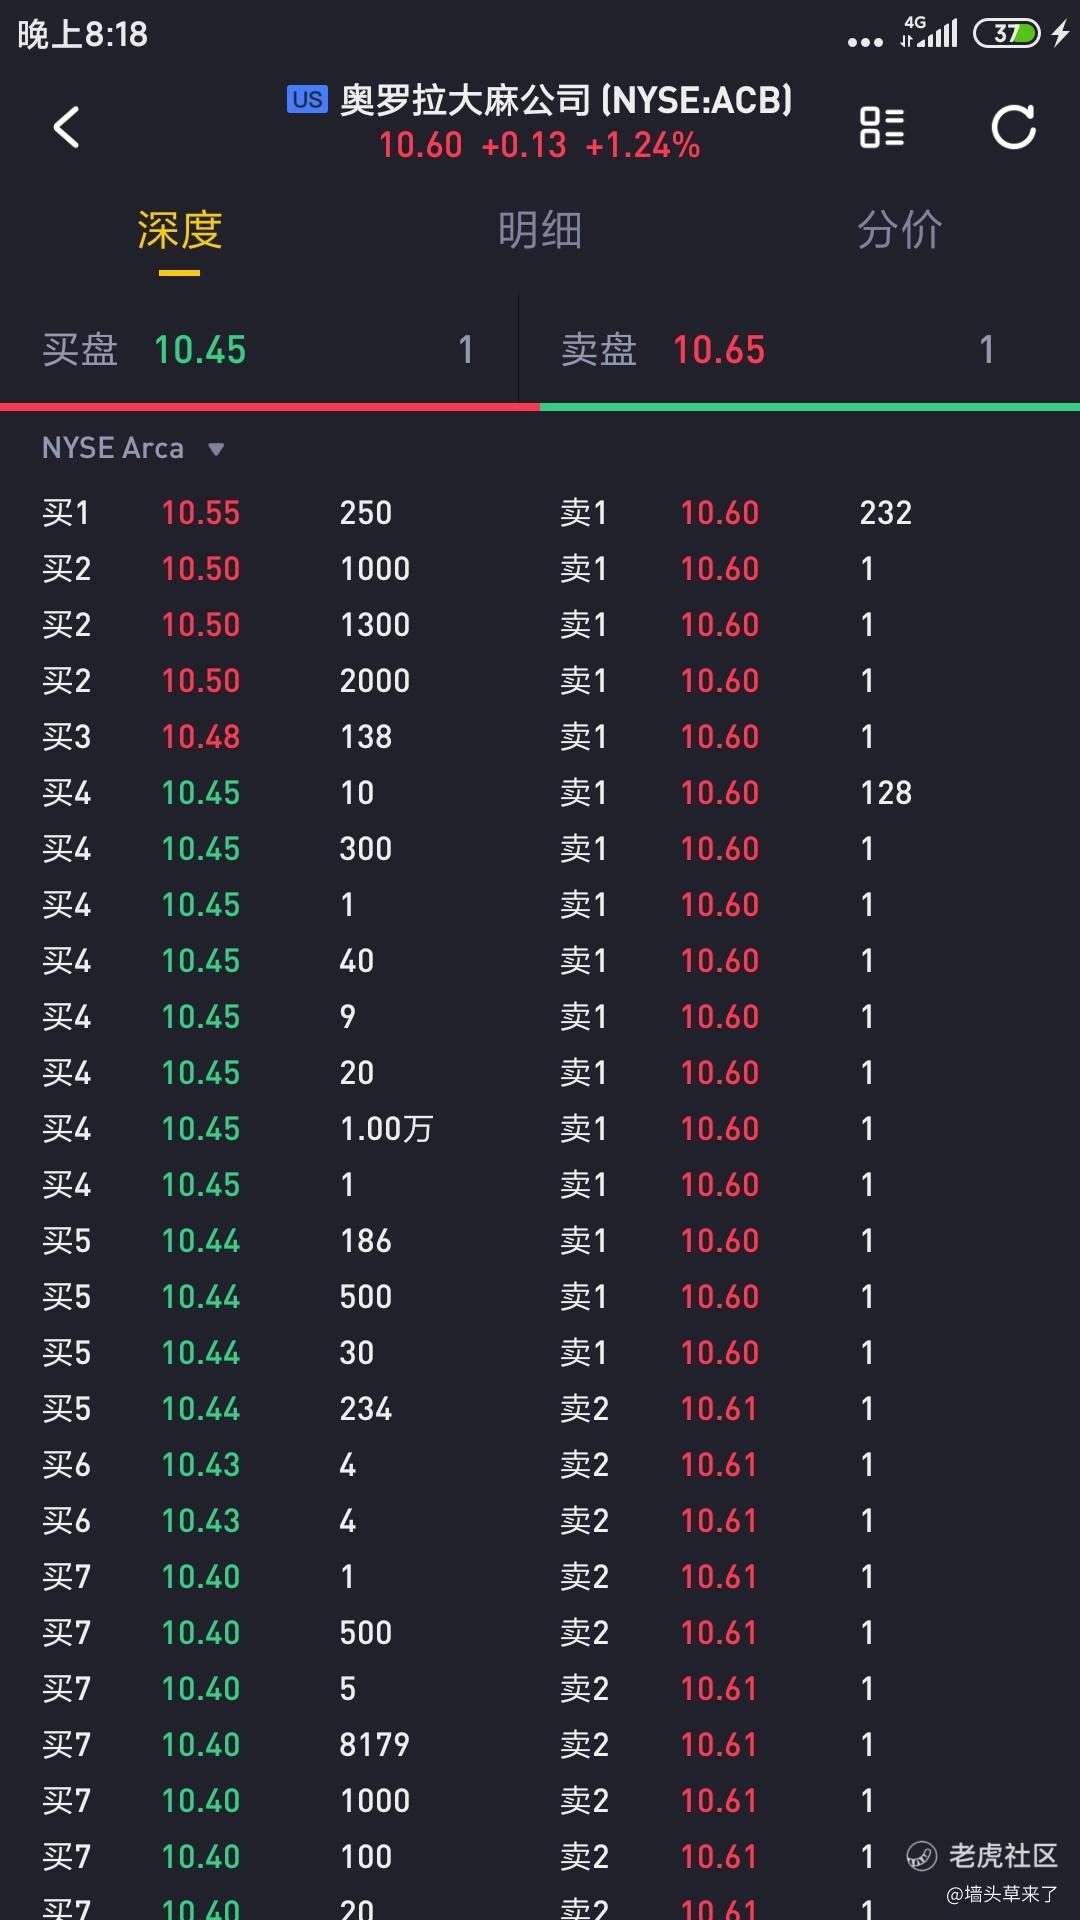Expand the NYSE Arca exchange dropdown arrow
Screen dimensions: 1080x1920
[x=216, y=449]
